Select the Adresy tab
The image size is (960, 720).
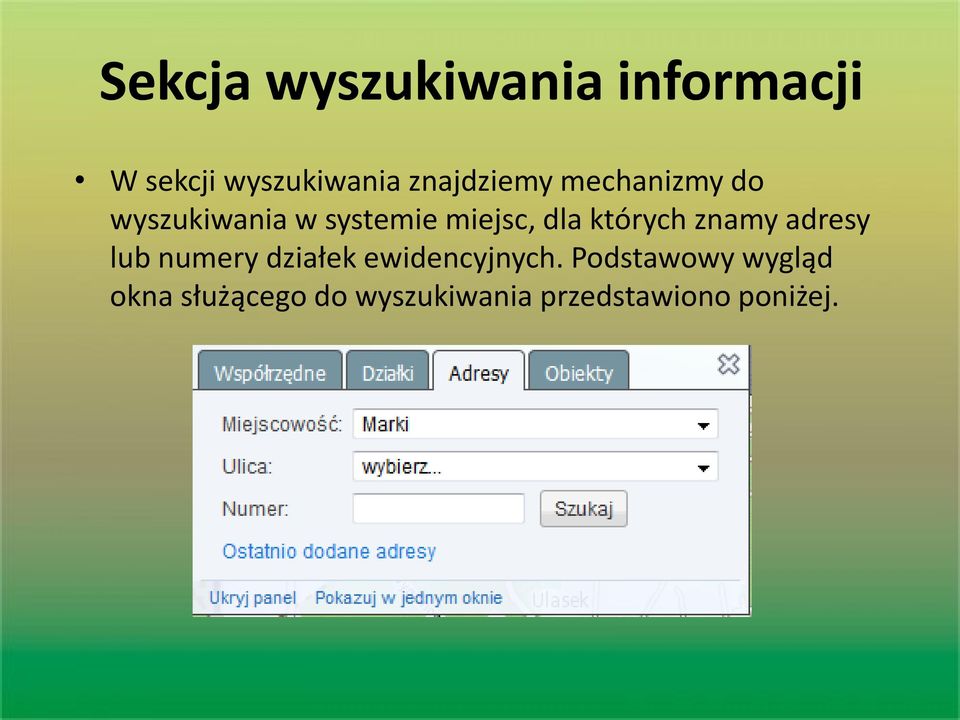point(479,371)
